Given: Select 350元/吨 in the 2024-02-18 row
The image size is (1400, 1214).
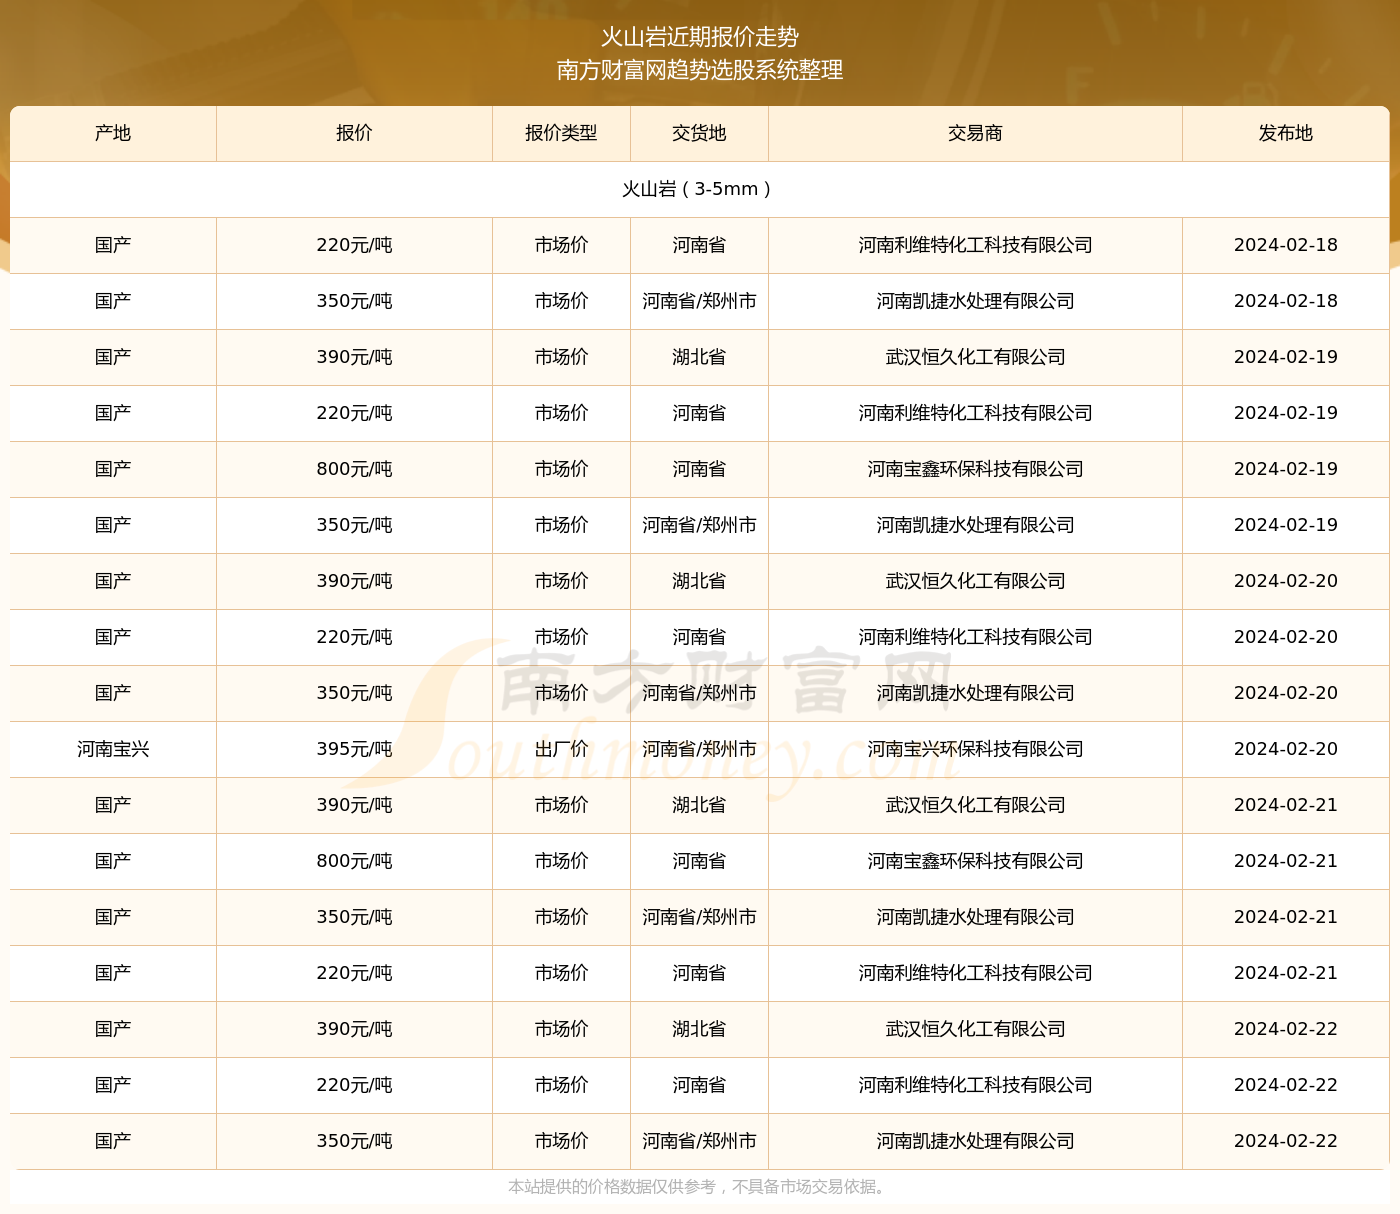Looking at the screenshot, I should (354, 301).
